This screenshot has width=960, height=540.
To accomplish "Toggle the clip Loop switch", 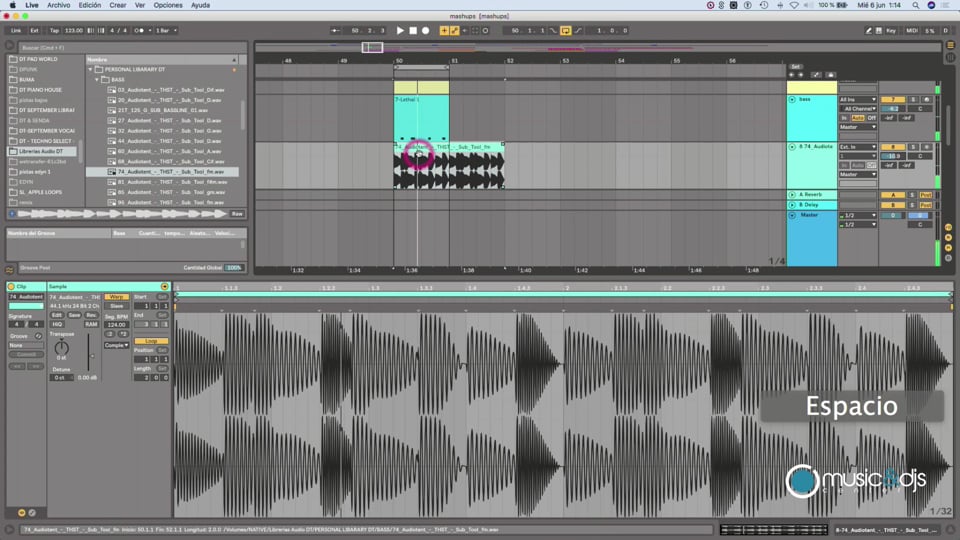I will [151, 341].
